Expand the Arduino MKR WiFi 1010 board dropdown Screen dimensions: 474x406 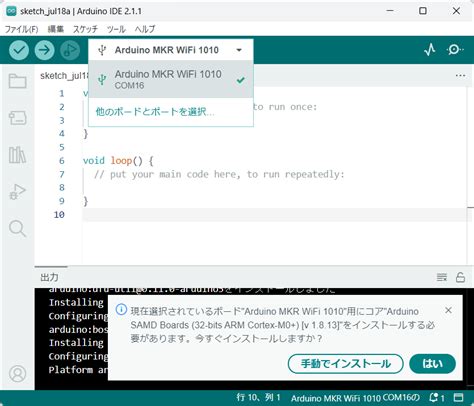pyautogui.click(x=171, y=50)
